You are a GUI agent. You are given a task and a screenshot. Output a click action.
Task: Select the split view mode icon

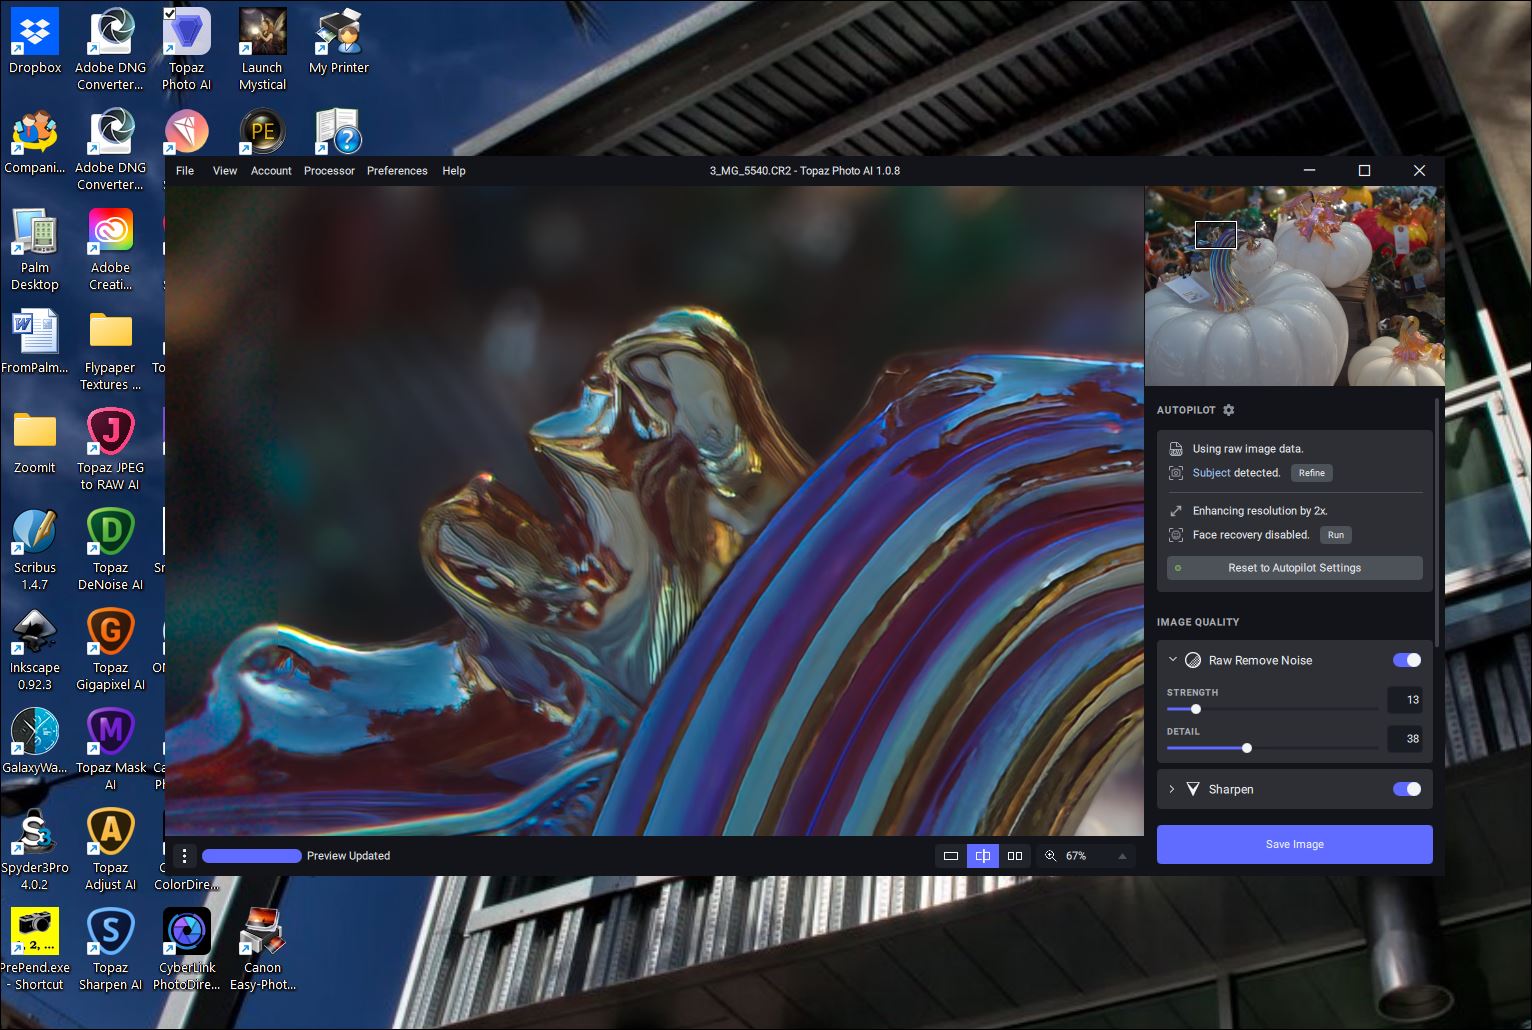pyautogui.click(x=983, y=856)
